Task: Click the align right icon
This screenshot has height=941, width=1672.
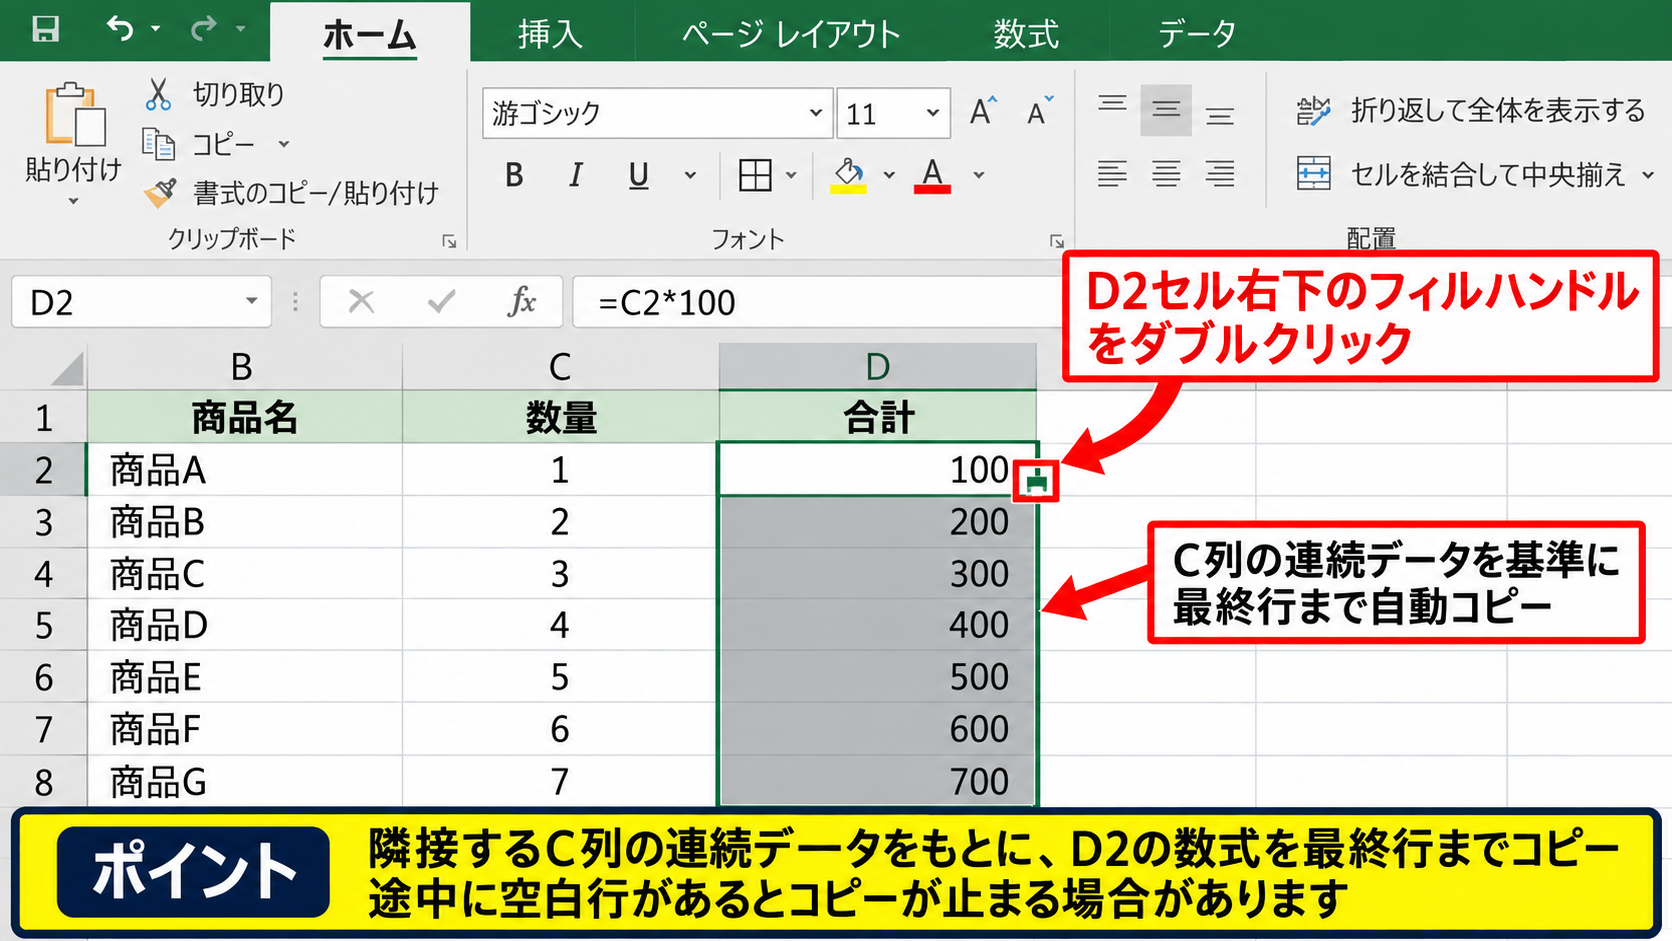Action: [1219, 173]
